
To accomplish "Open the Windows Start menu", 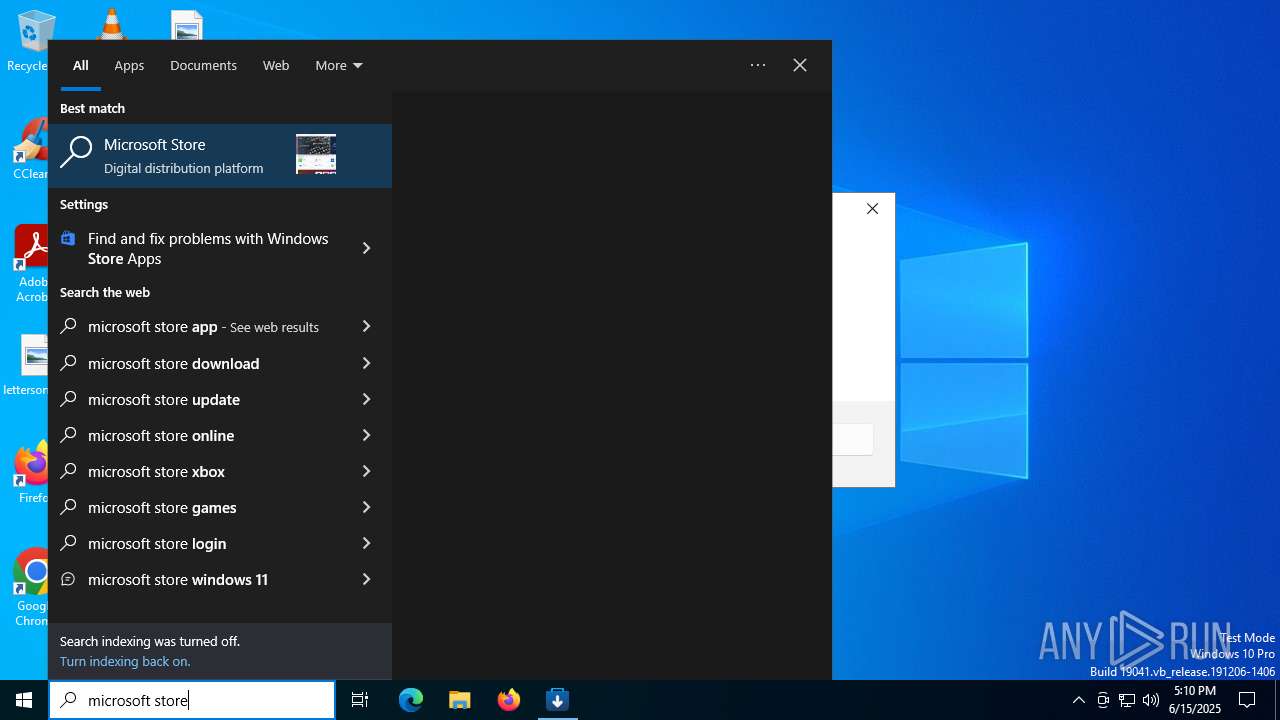I will pos(24,700).
